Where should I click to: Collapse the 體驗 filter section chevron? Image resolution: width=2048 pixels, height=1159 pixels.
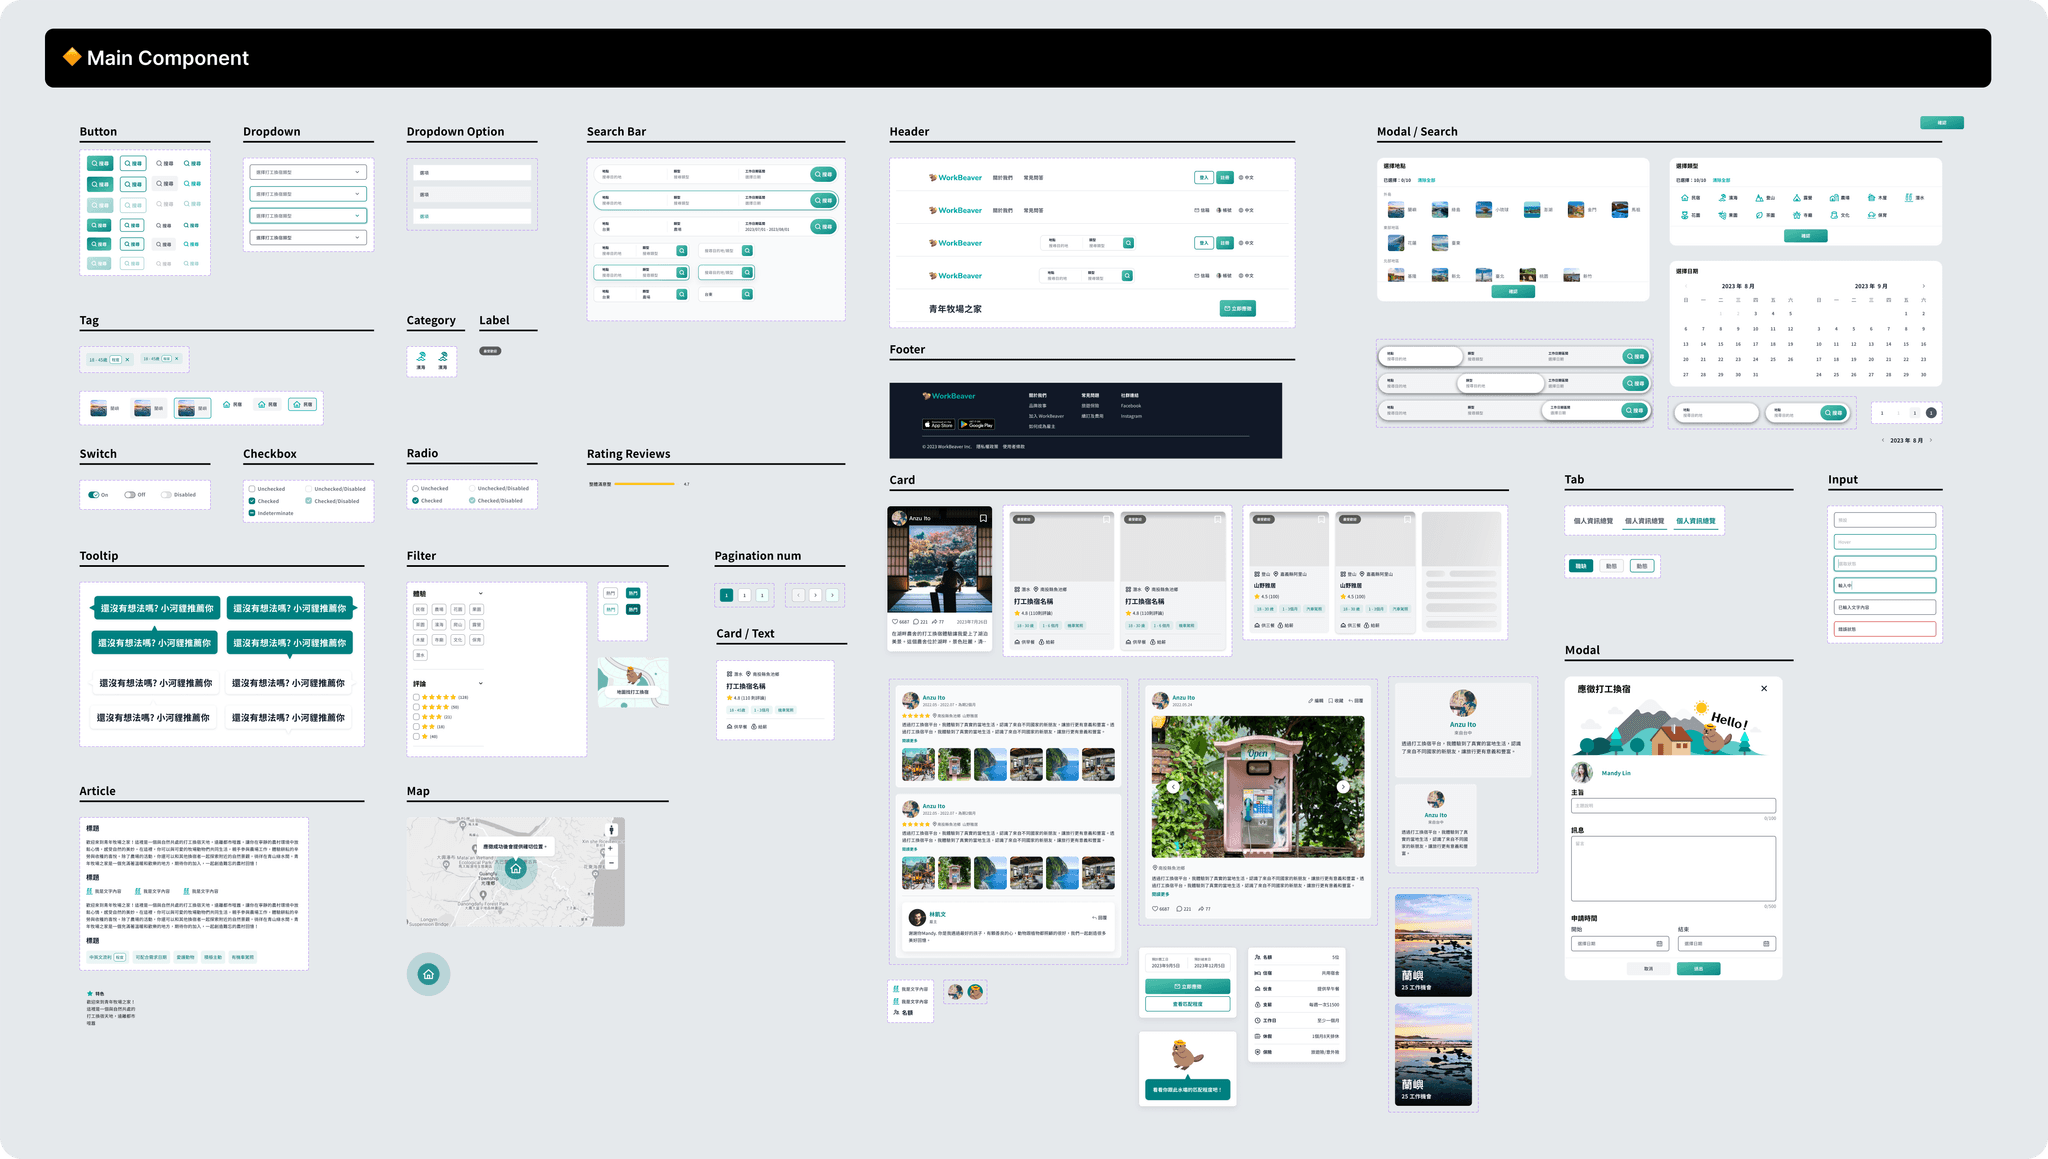(481, 594)
